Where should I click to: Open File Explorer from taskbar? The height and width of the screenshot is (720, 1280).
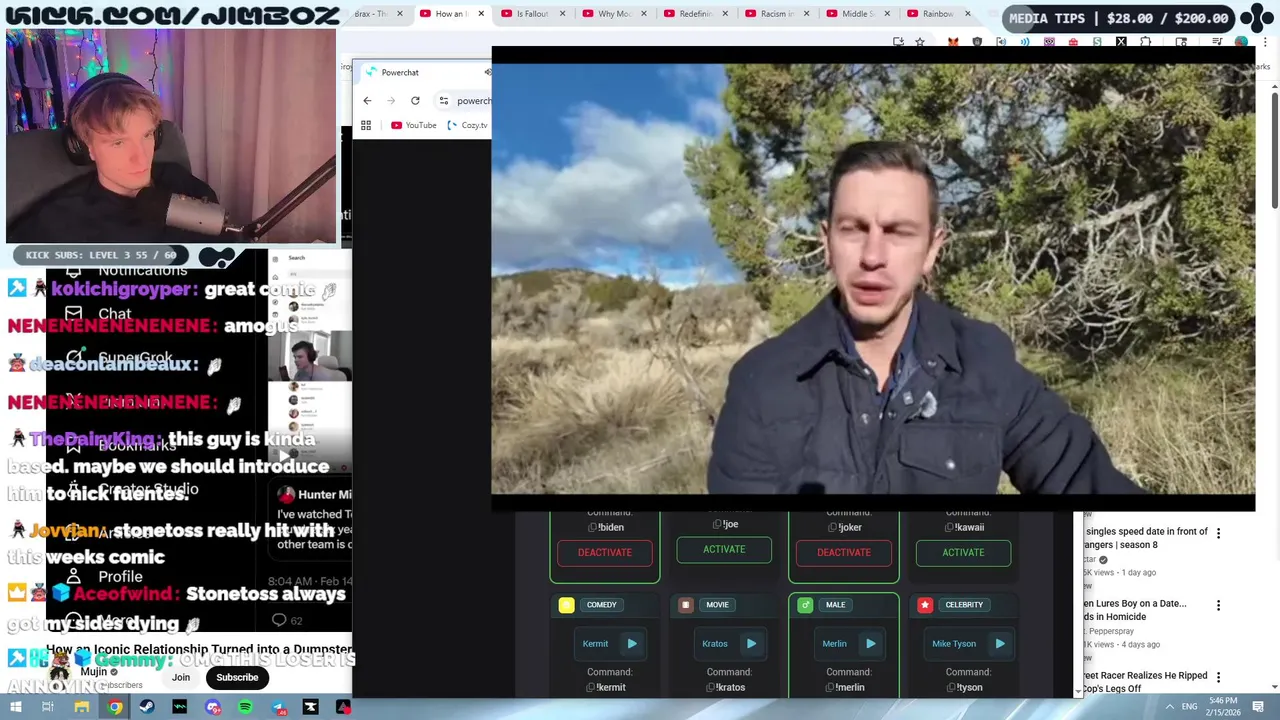(x=81, y=707)
